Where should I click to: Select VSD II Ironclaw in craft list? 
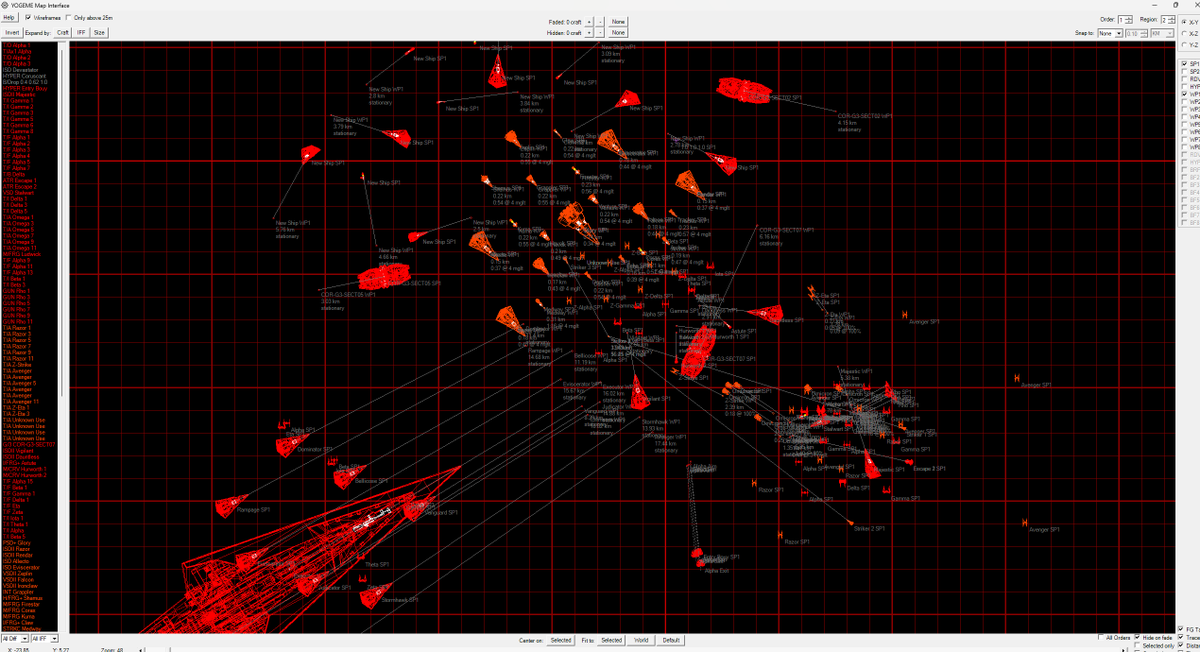(20, 586)
